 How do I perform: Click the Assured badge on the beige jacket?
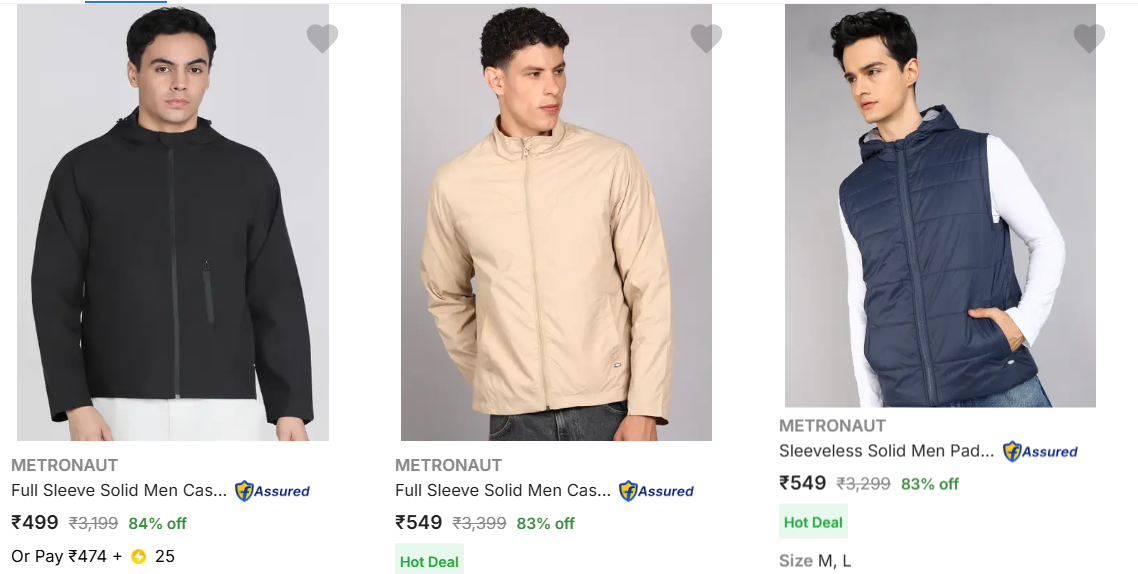point(656,491)
